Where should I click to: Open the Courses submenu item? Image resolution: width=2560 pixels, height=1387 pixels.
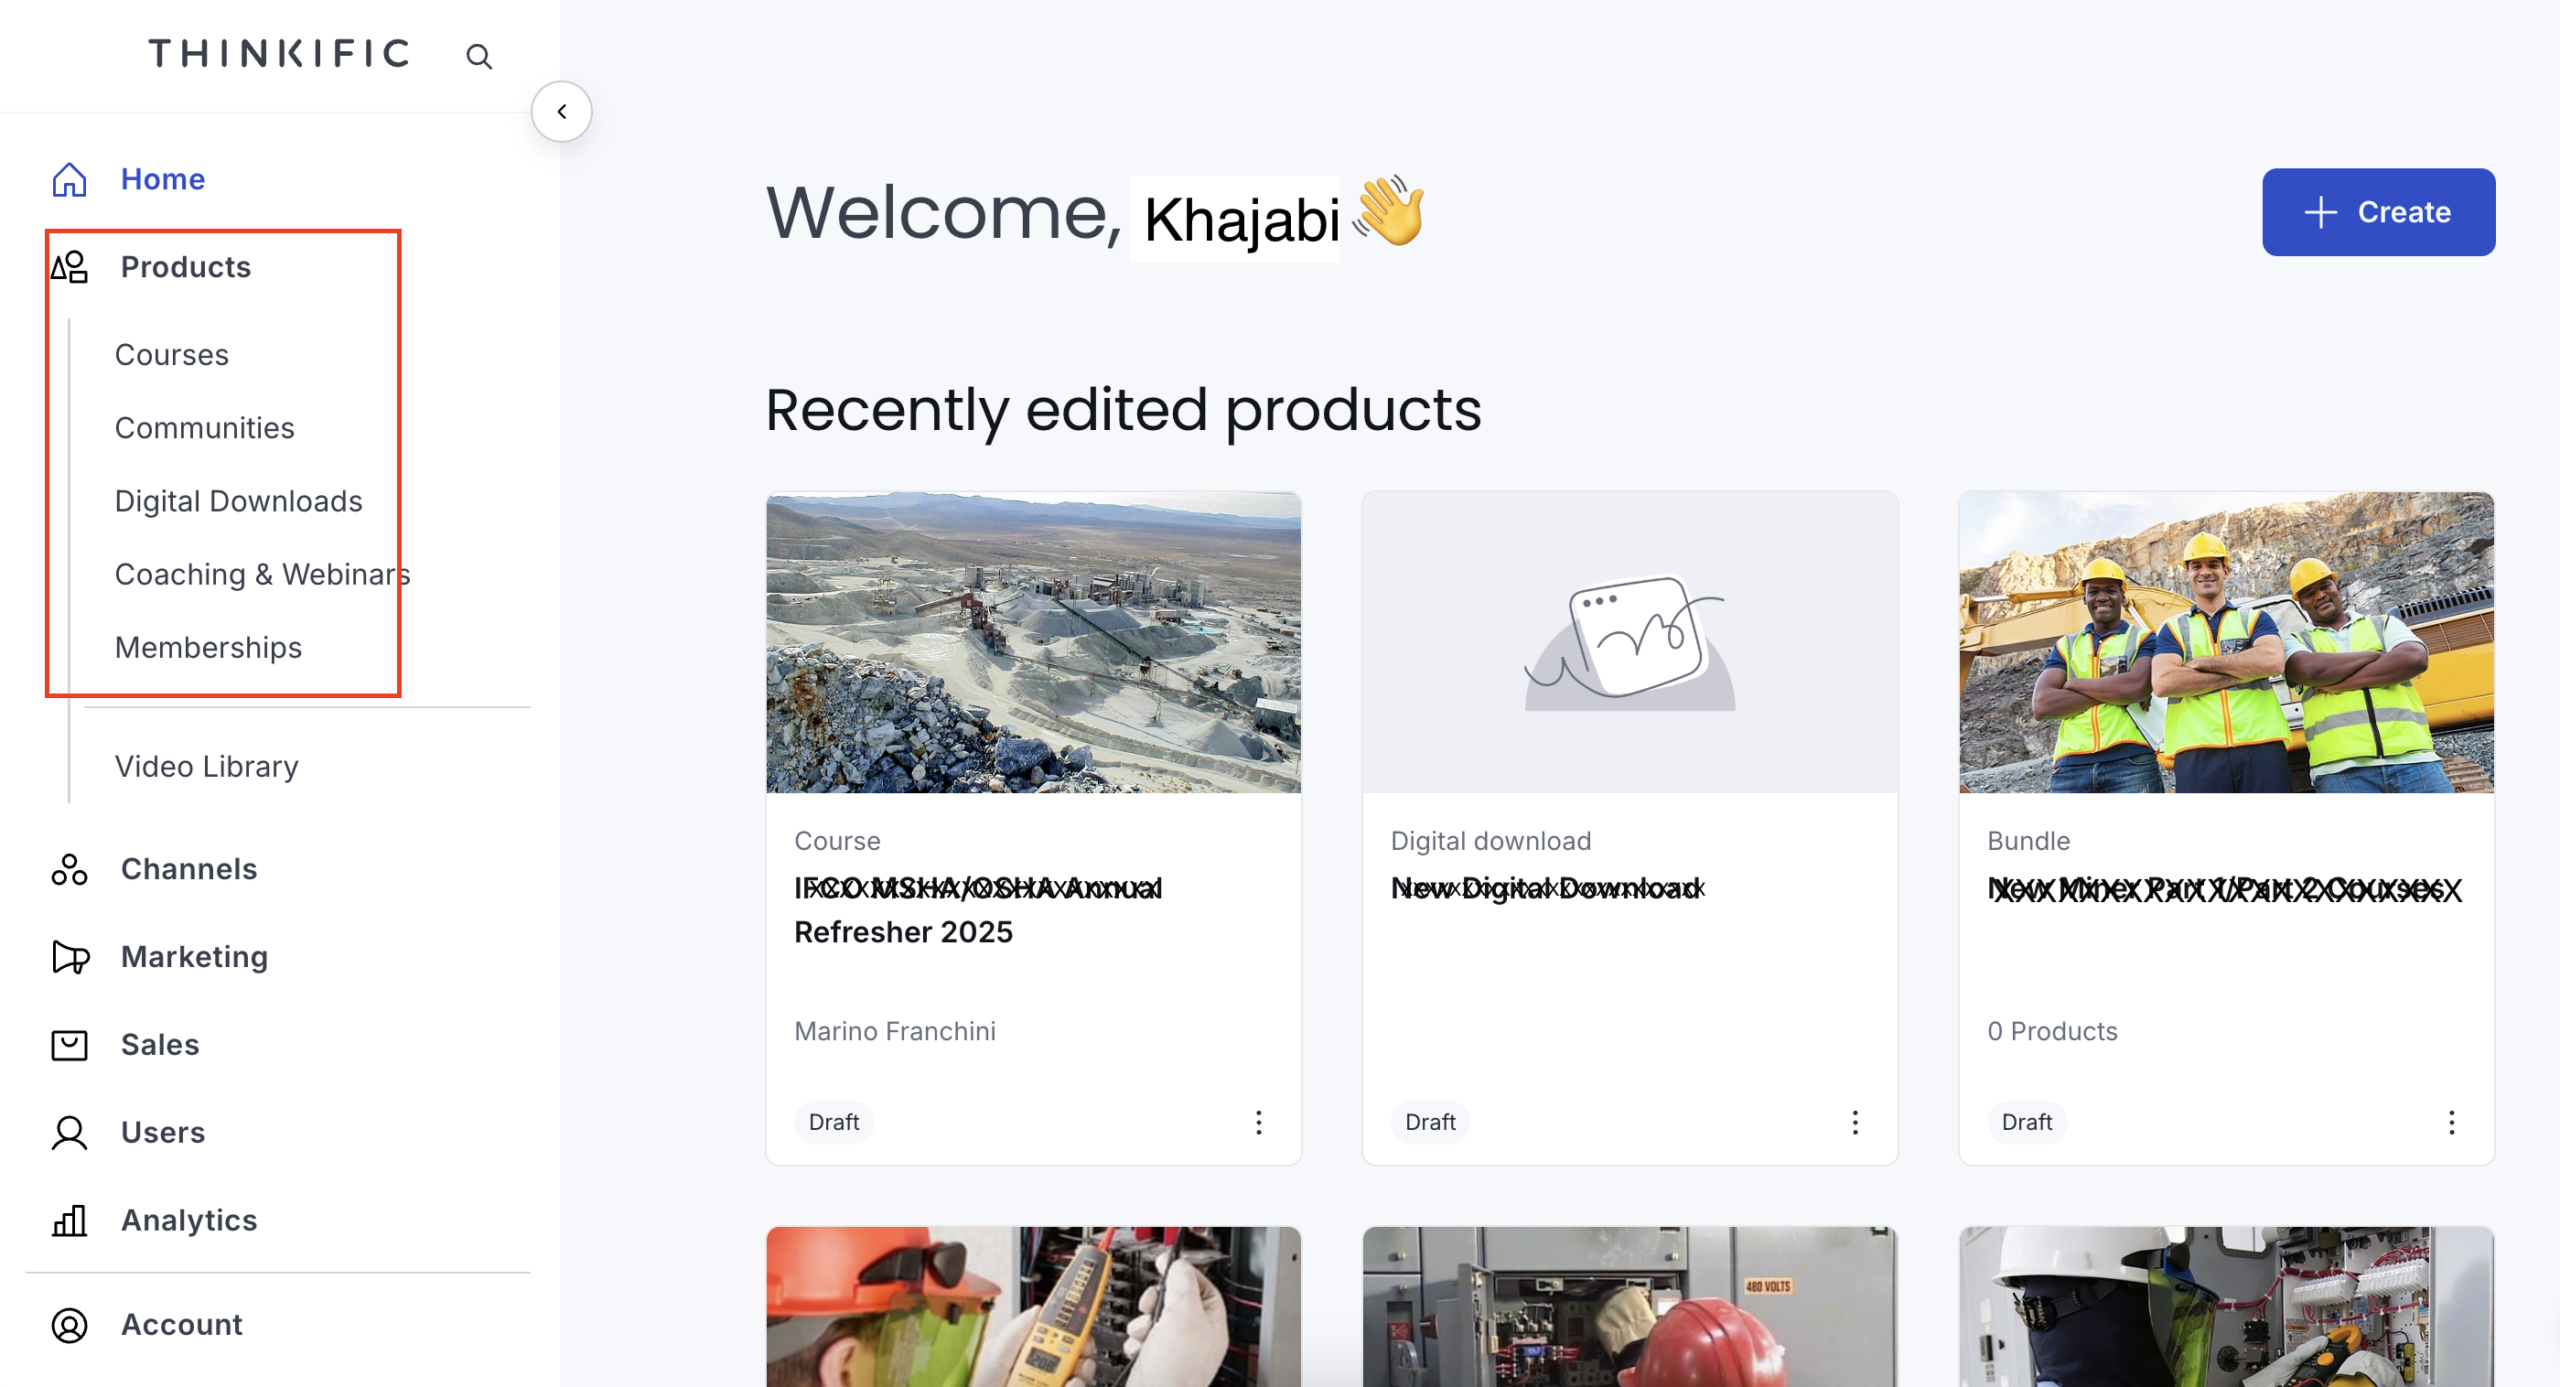(x=172, y=355)
